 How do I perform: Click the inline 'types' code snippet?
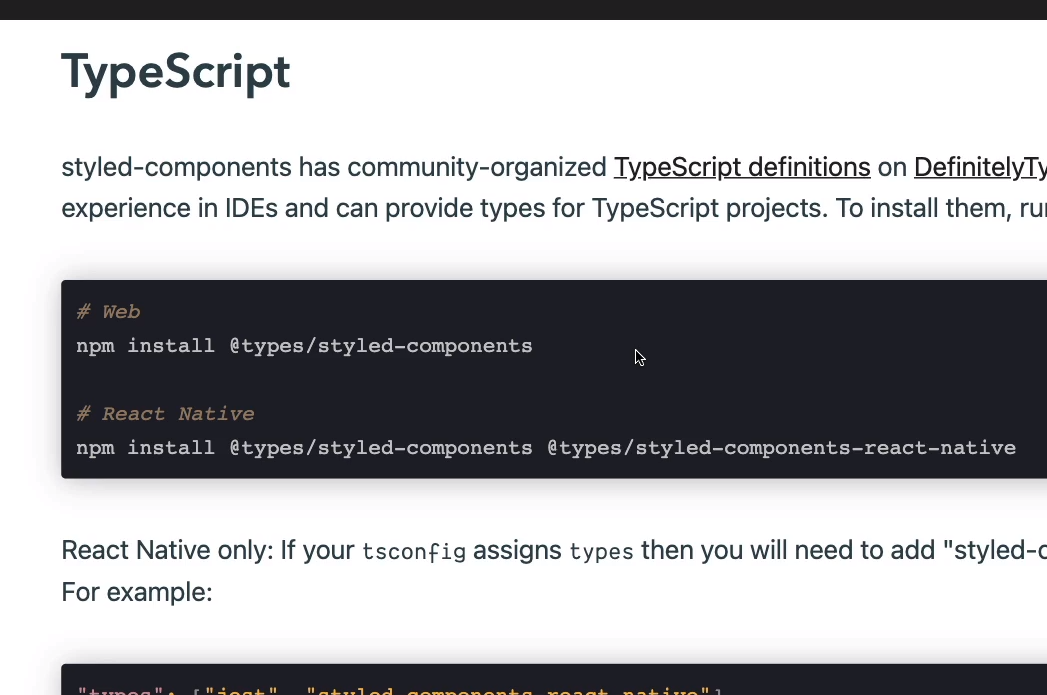(x=600, y=552)
